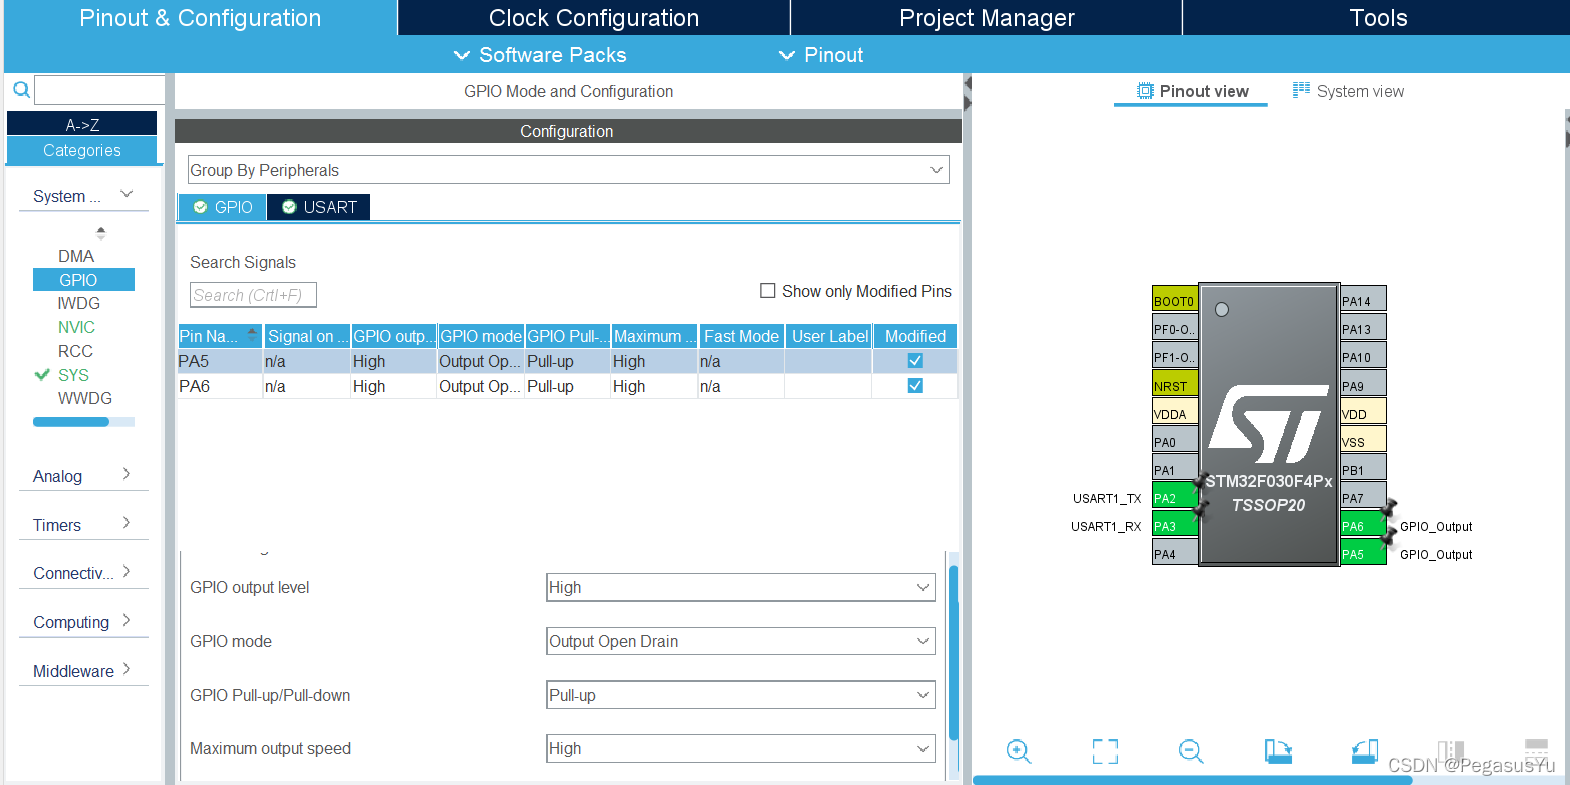Screen dimensions: 1570x785
Task: Open the Tools tab
Action: click(x=1377, y=18)
